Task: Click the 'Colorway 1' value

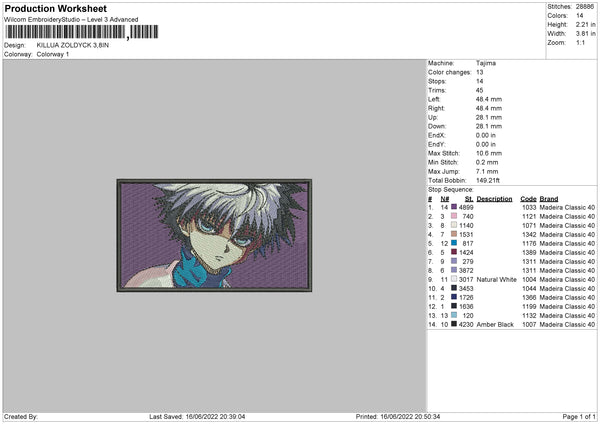Action: [x=53, y=54]
